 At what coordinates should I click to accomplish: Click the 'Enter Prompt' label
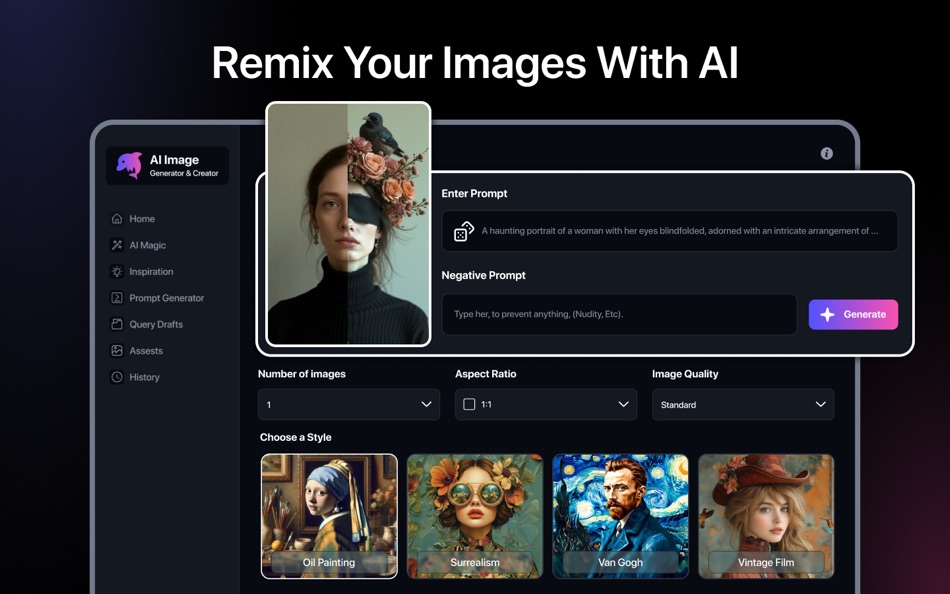(x=474, y=193)
